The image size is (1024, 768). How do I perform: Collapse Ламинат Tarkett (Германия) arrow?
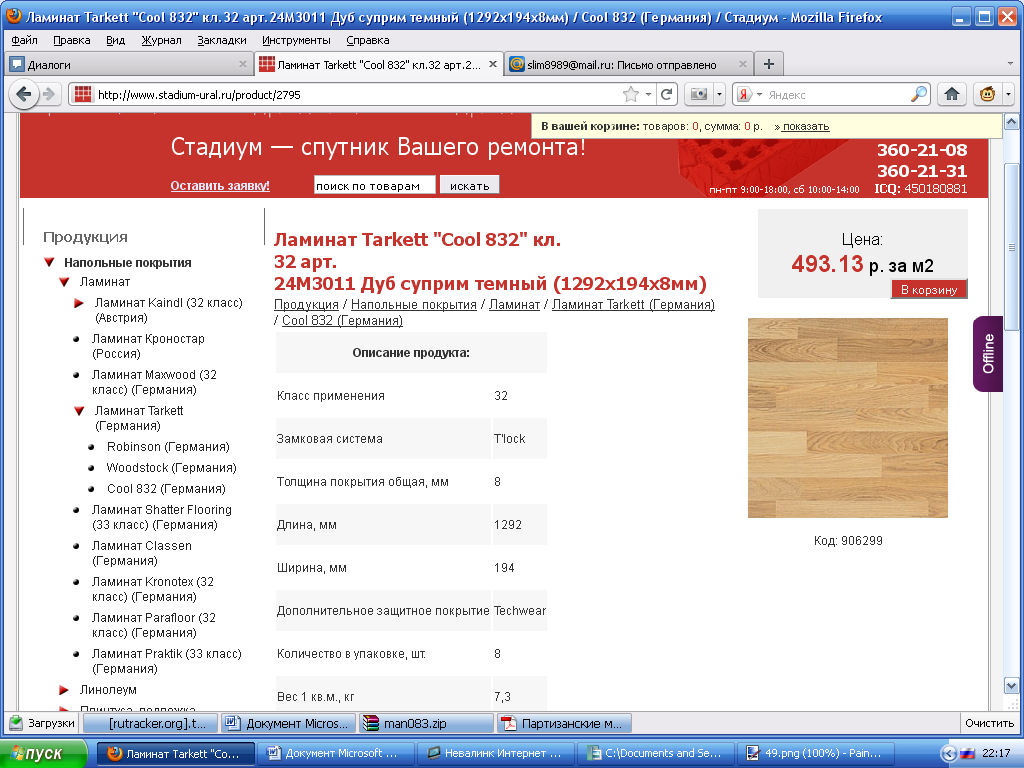click(79, 411)
